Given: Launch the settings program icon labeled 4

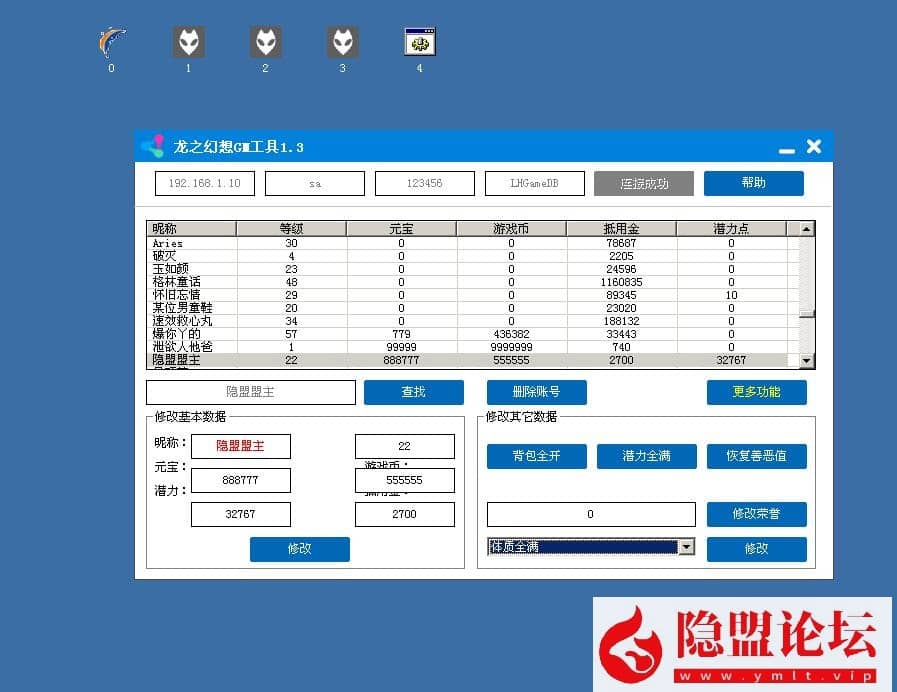Looking at the screenshot, I should [x=419, y=40].
